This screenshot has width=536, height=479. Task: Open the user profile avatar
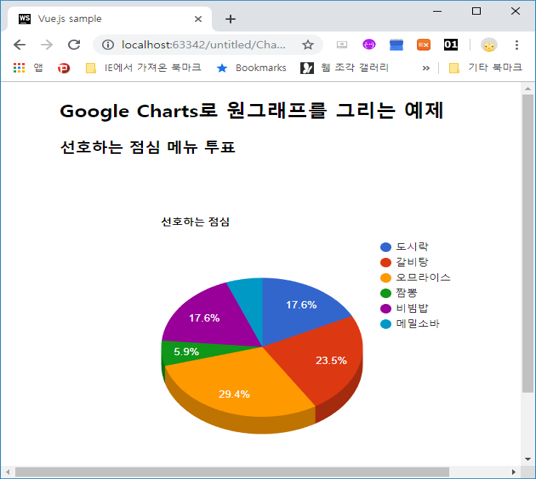click(x=489, y=45)
